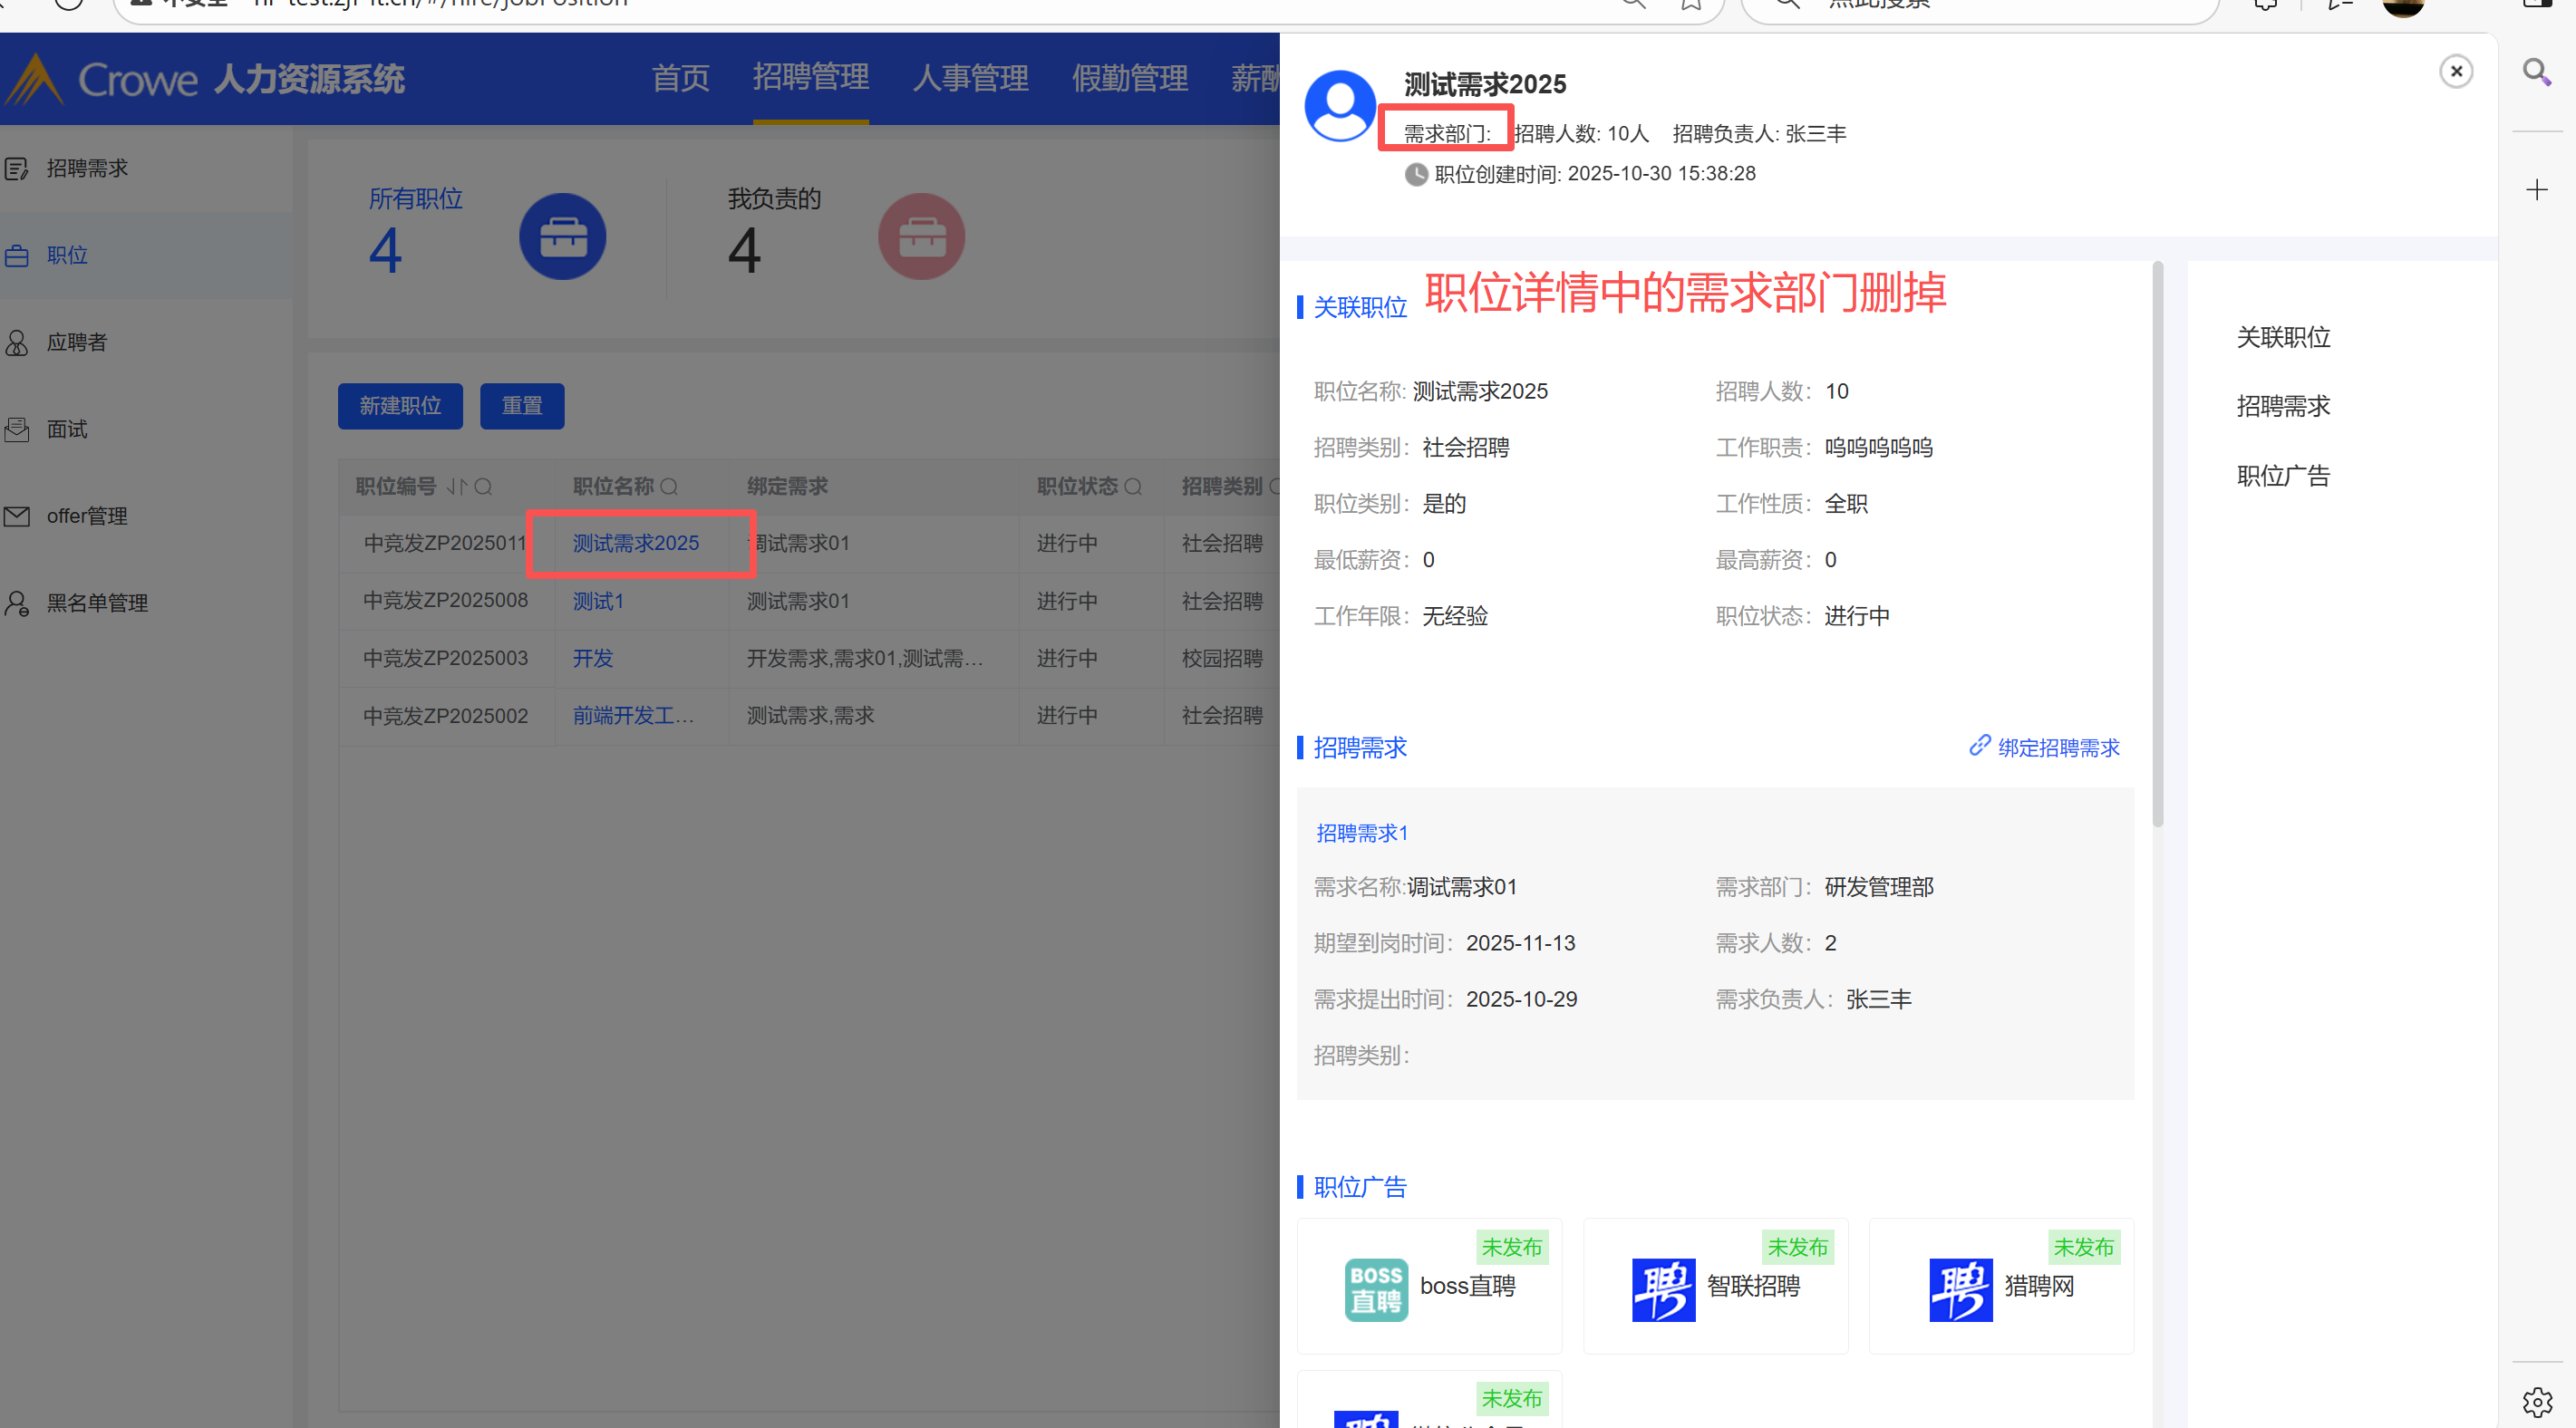Screen dimensions: 2576x1428
Task: Click the detail panel vertical scrollbar
Action: click(x=2157, y=545)
